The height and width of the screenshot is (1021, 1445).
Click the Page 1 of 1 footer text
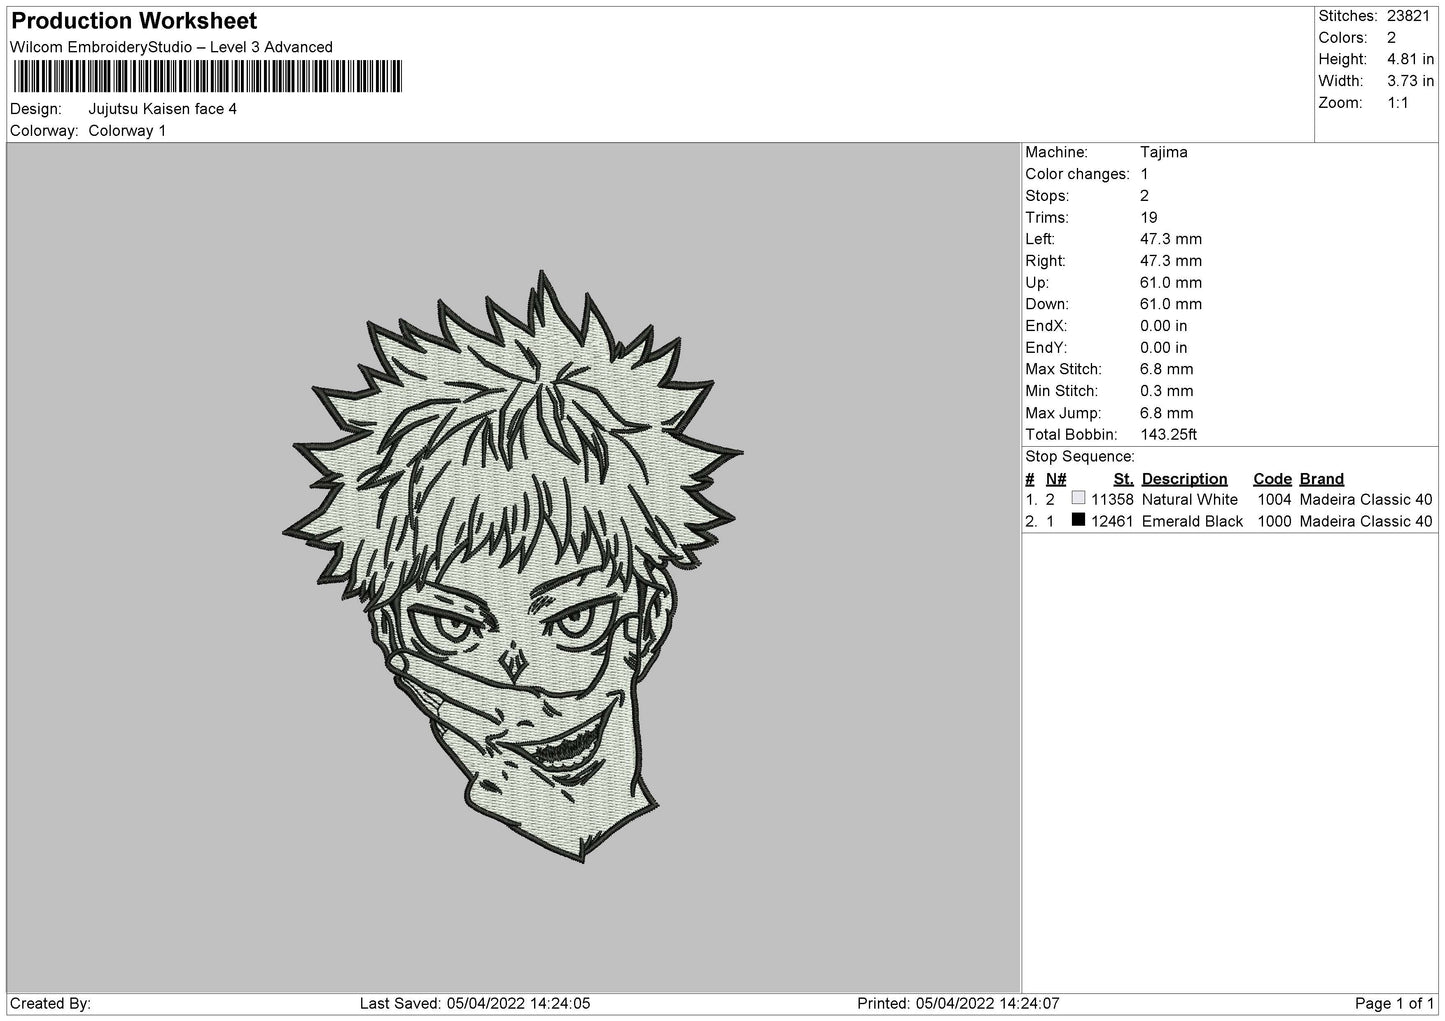point(1394,1004)
